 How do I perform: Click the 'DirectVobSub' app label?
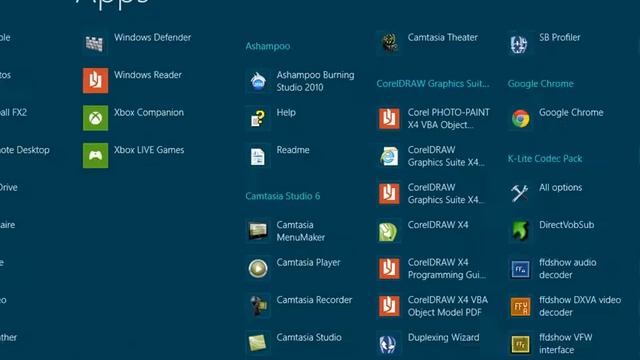[x=566, y=224]
